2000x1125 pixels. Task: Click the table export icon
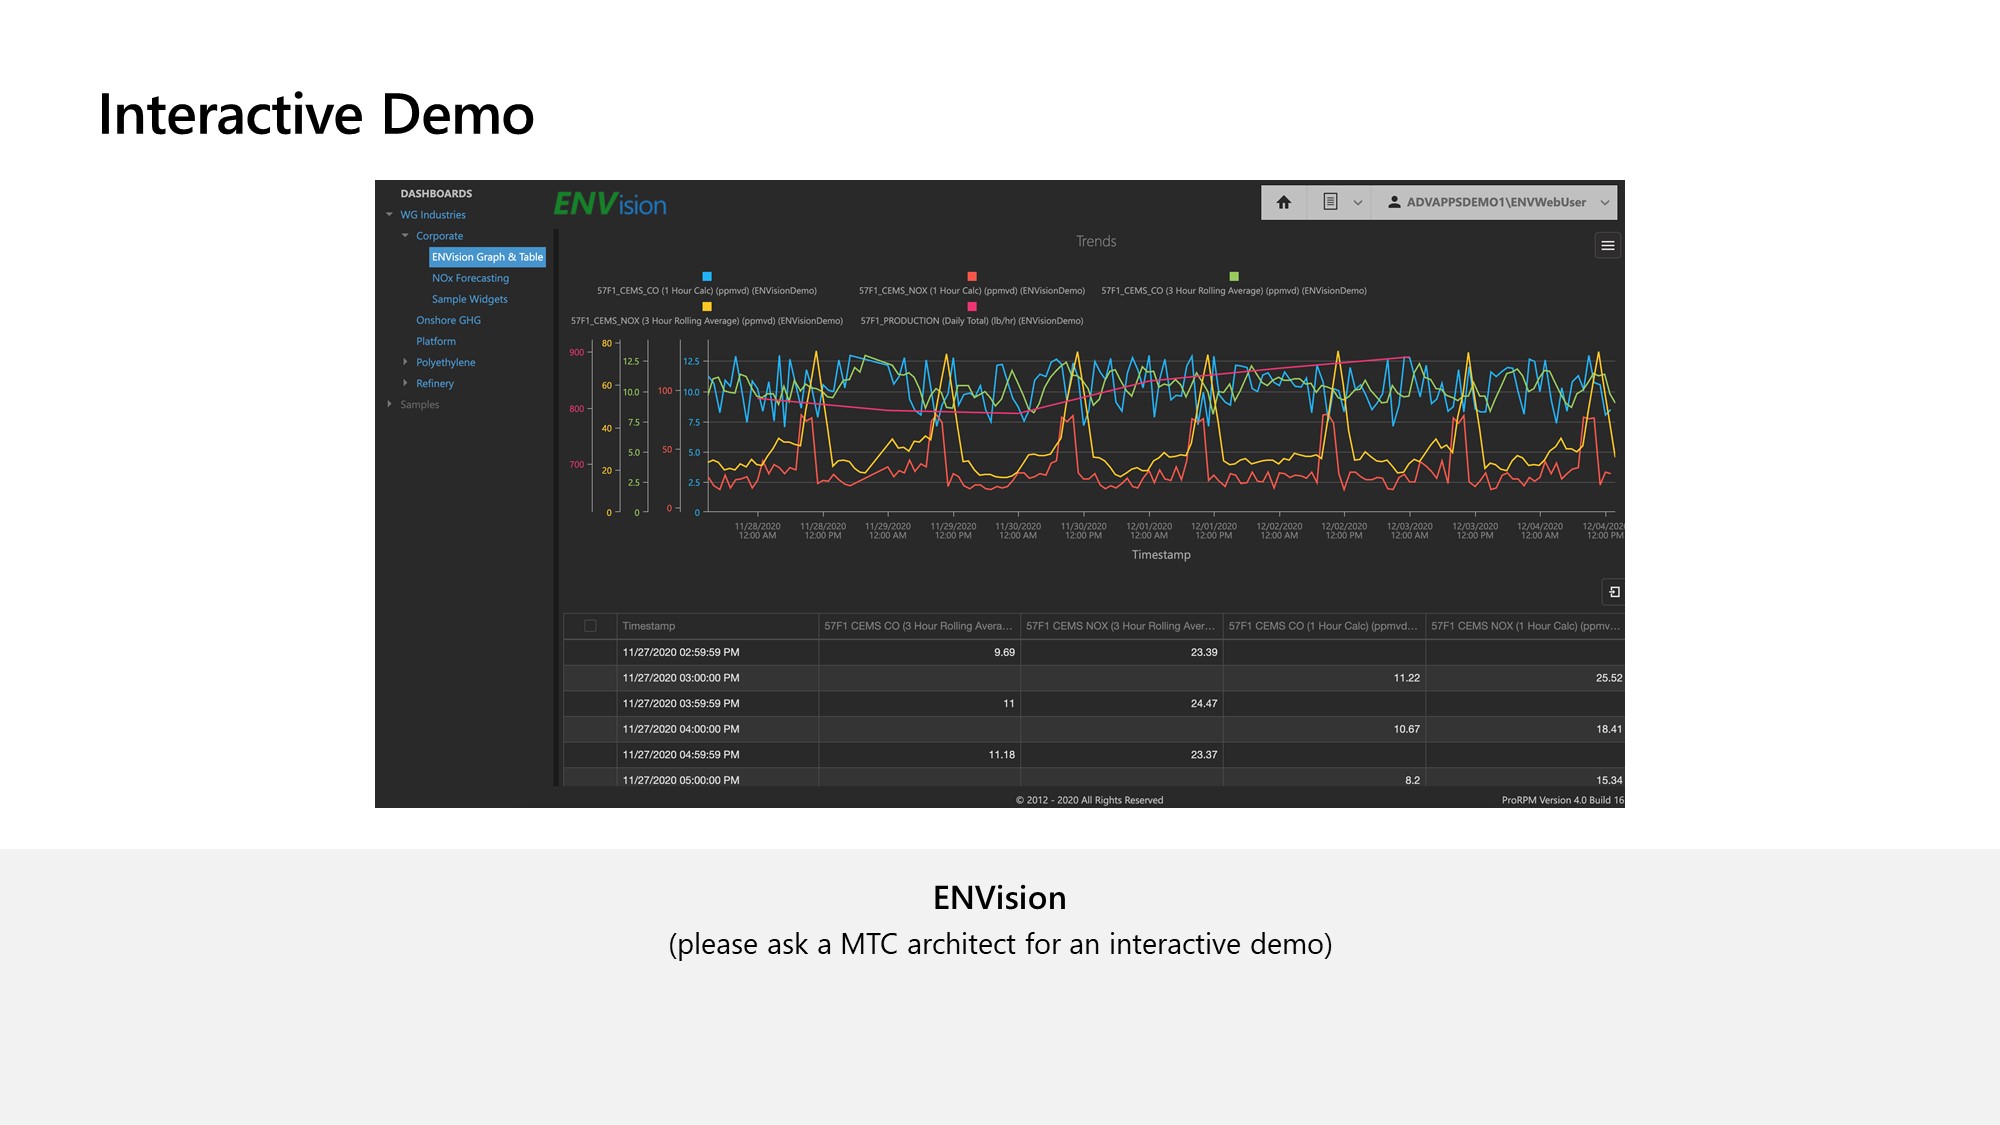(x=1613, y=592)
